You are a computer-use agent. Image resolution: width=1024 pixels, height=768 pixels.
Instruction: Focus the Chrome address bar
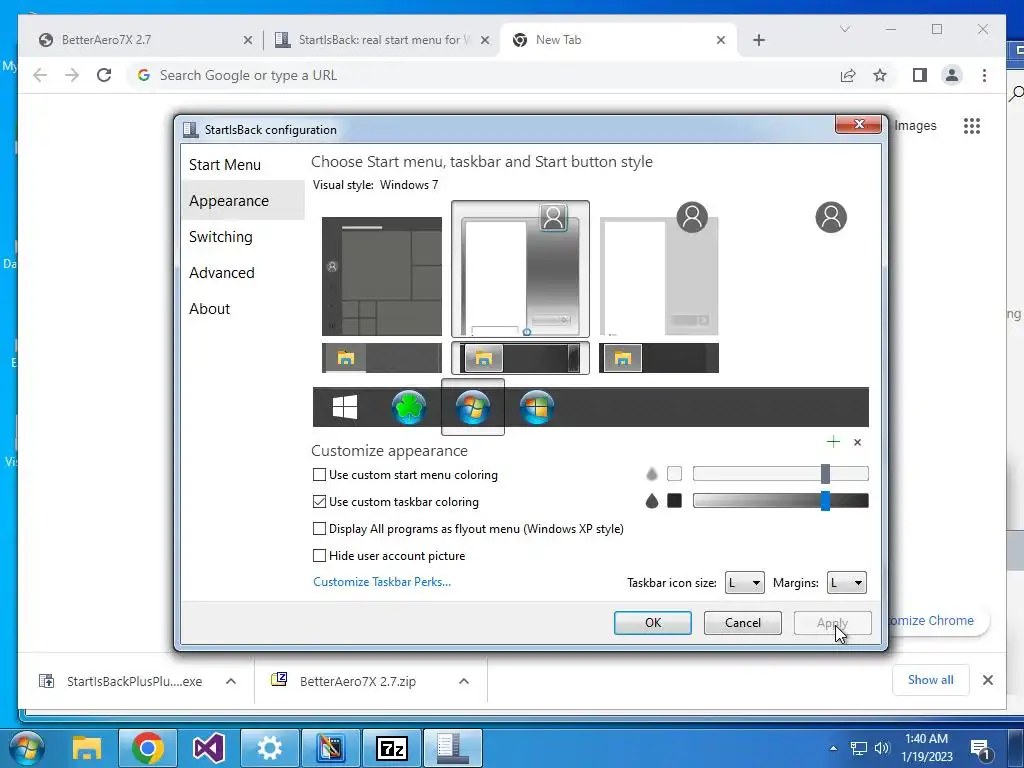(x=483, y=75)
